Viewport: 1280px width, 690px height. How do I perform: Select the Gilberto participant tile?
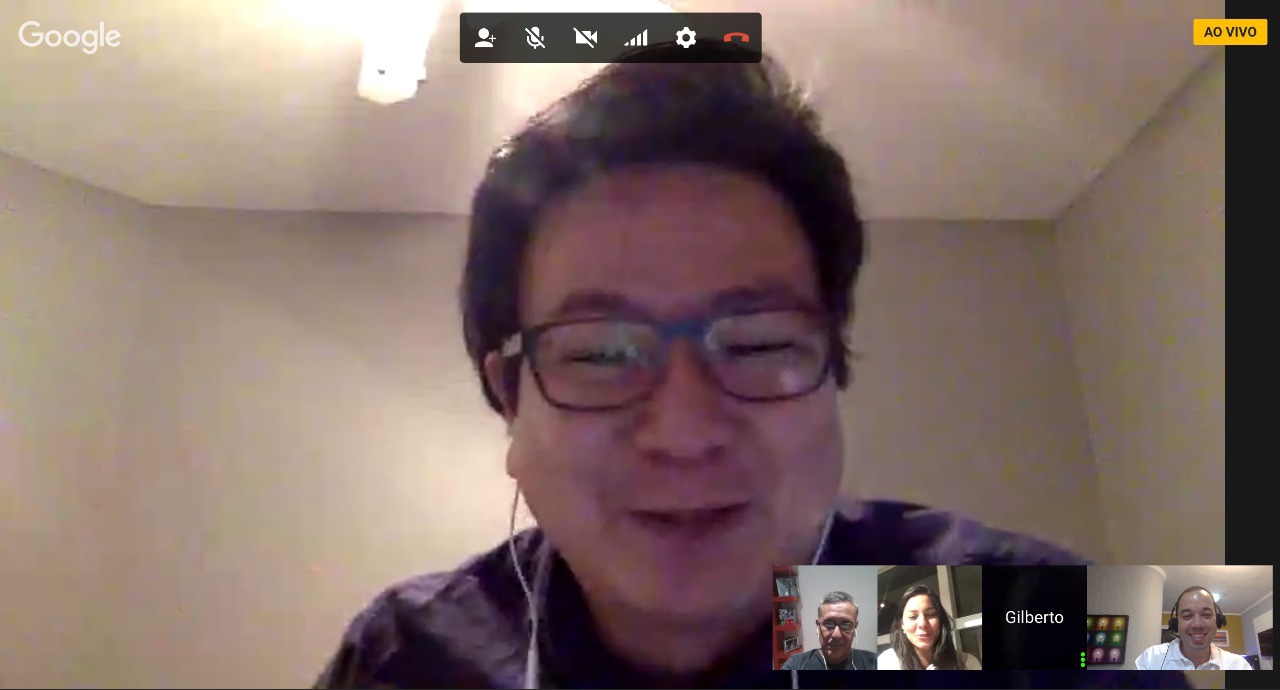tap(1034, 617)
